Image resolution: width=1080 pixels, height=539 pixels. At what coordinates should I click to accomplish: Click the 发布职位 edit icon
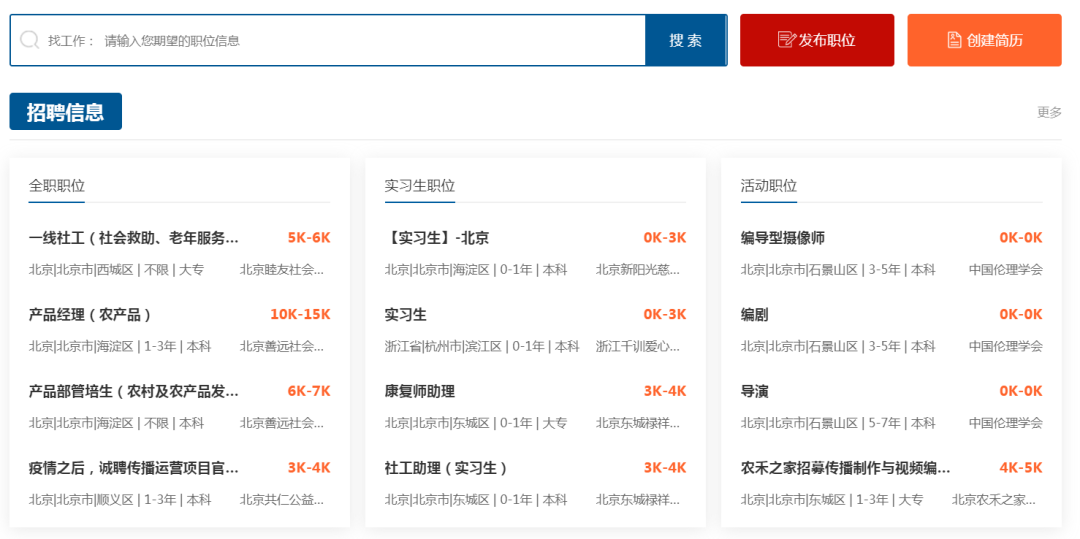[x=786, y=40]
